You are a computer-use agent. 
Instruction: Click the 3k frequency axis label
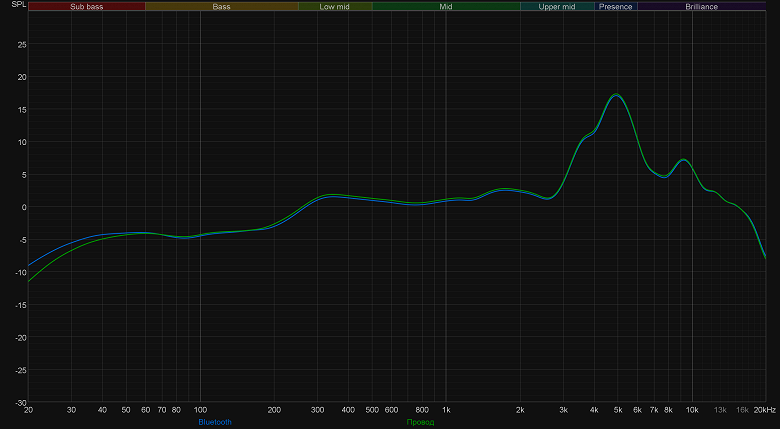563,410
